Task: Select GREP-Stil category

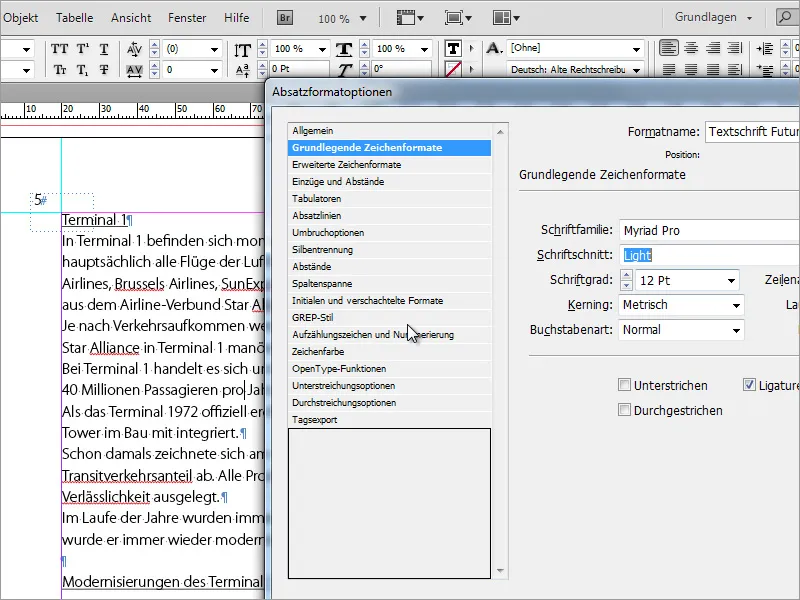Action: coord(389,317)
